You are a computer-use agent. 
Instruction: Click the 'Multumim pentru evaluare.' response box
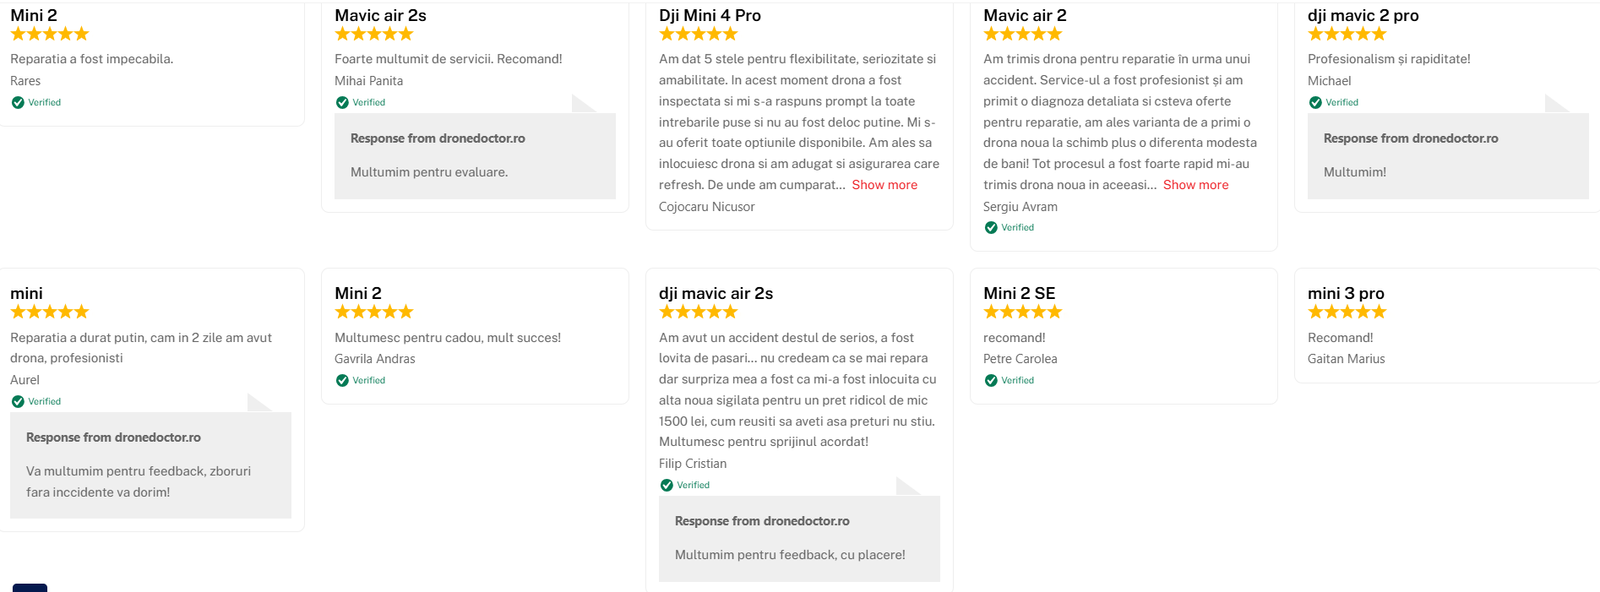[x=475, y=156]
